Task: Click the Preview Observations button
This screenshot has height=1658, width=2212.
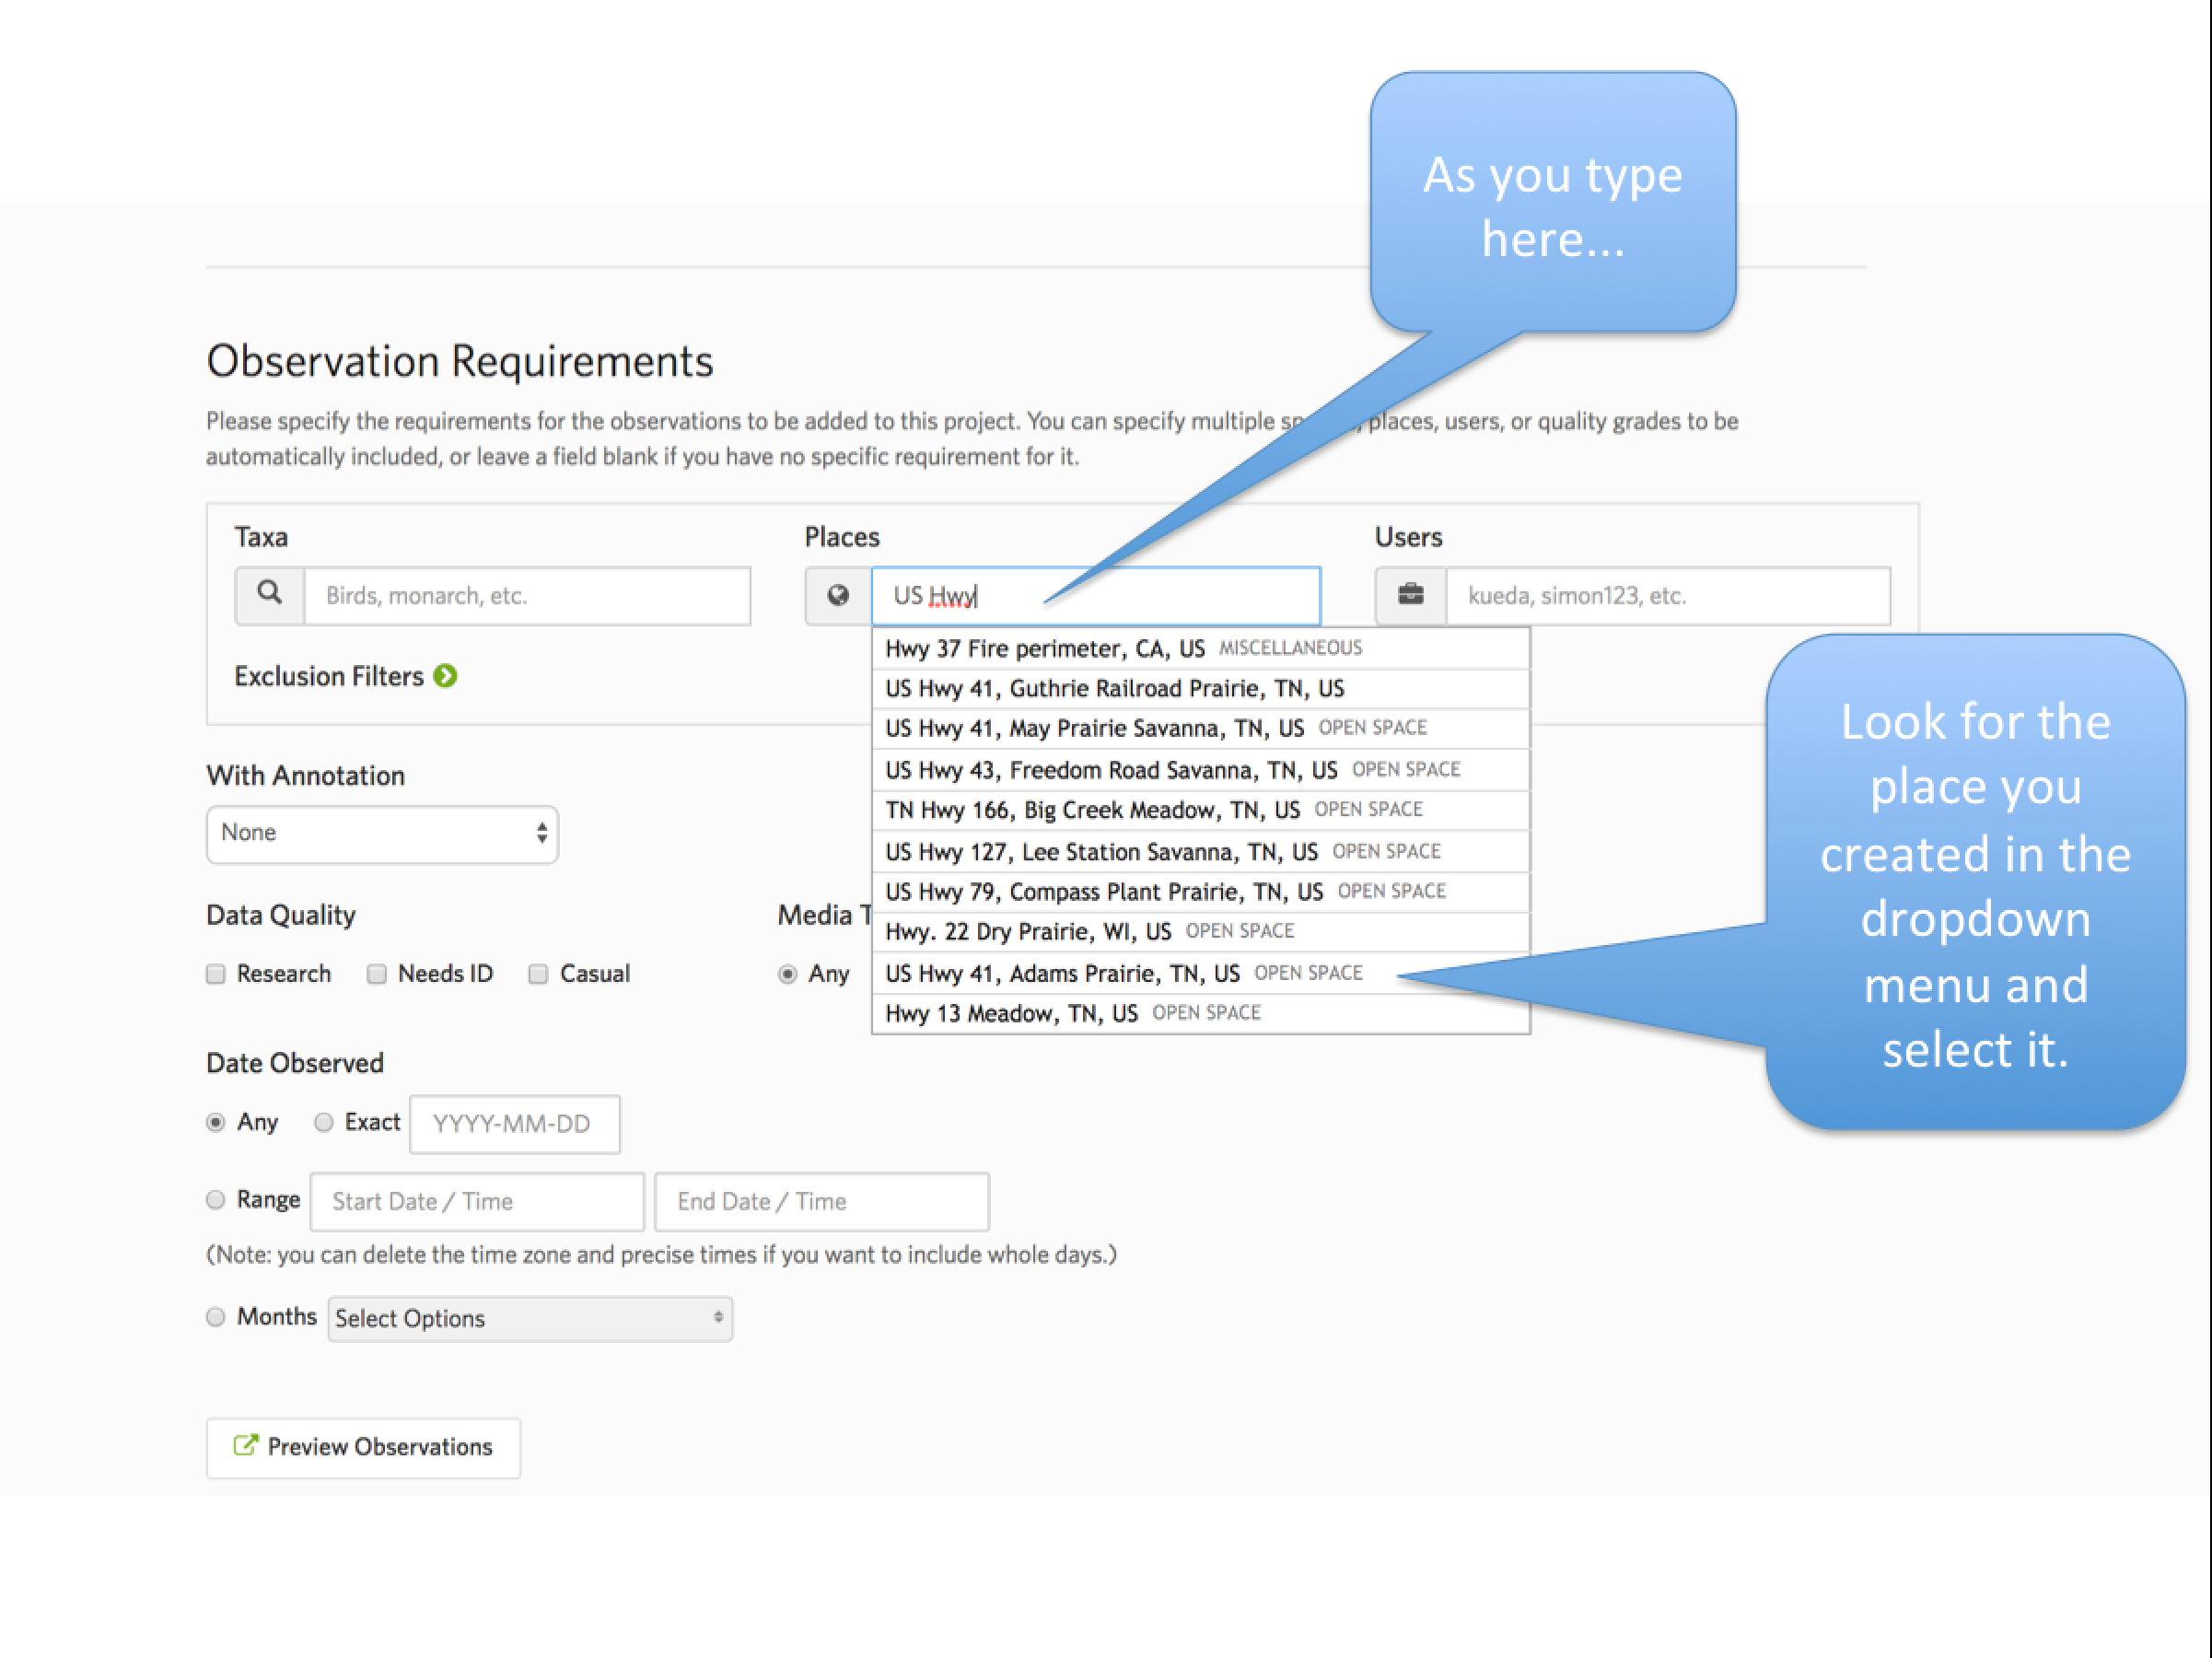Action: 364,1447
